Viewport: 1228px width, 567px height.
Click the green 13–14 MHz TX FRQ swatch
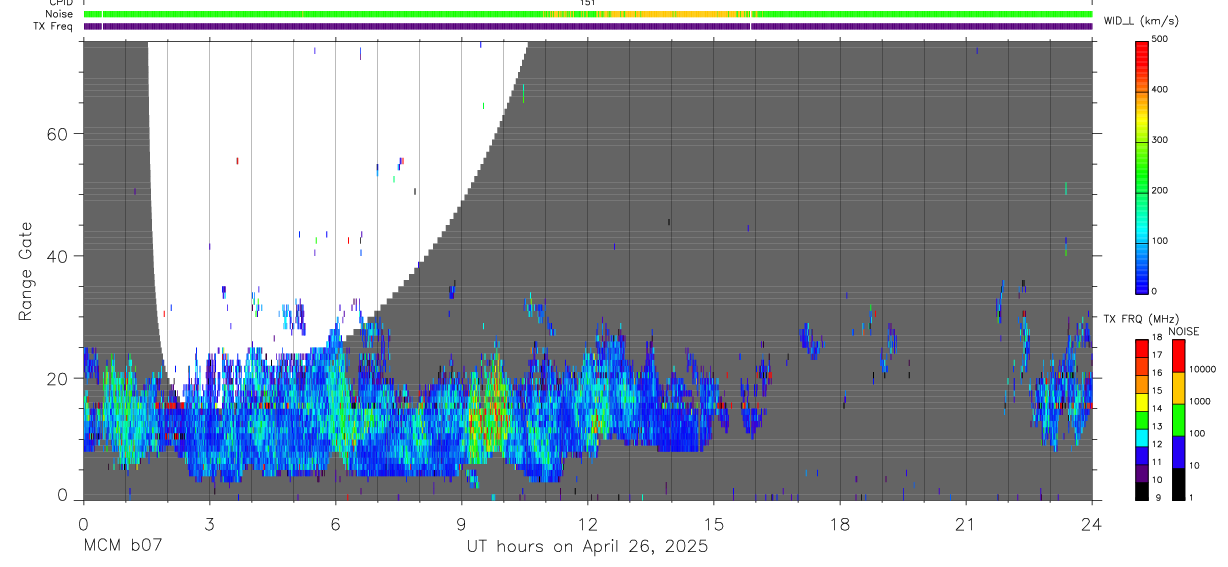point(1141,419)
